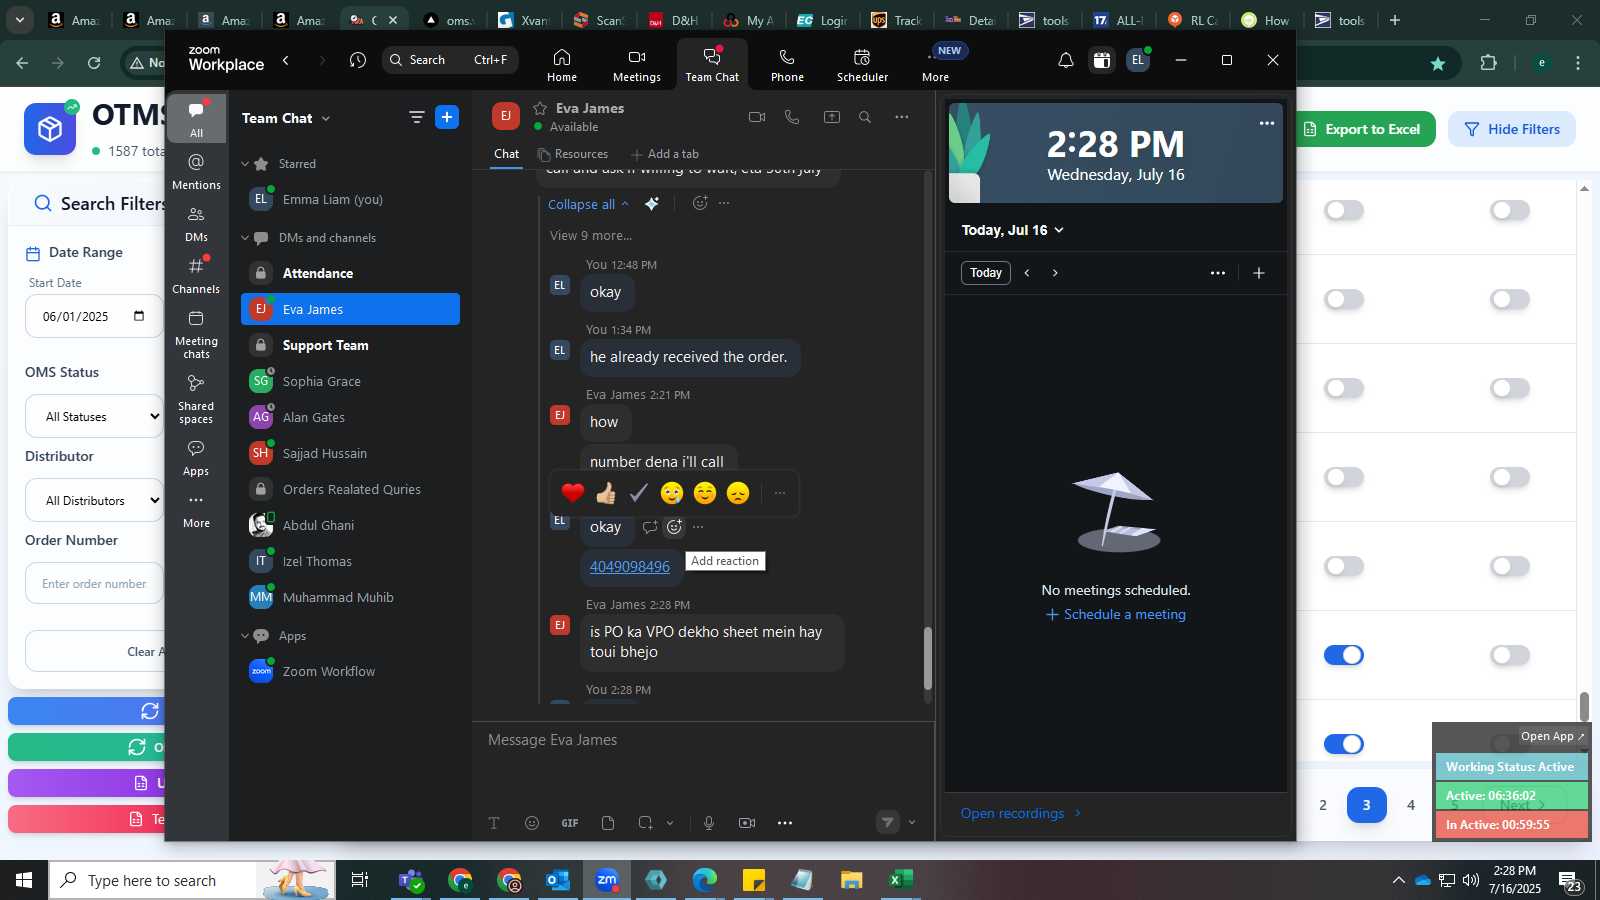Image resolution: width=1600 pixels, height=900 pixels.
Task: Open send options dropdown arrow
Action: (911, 823)
